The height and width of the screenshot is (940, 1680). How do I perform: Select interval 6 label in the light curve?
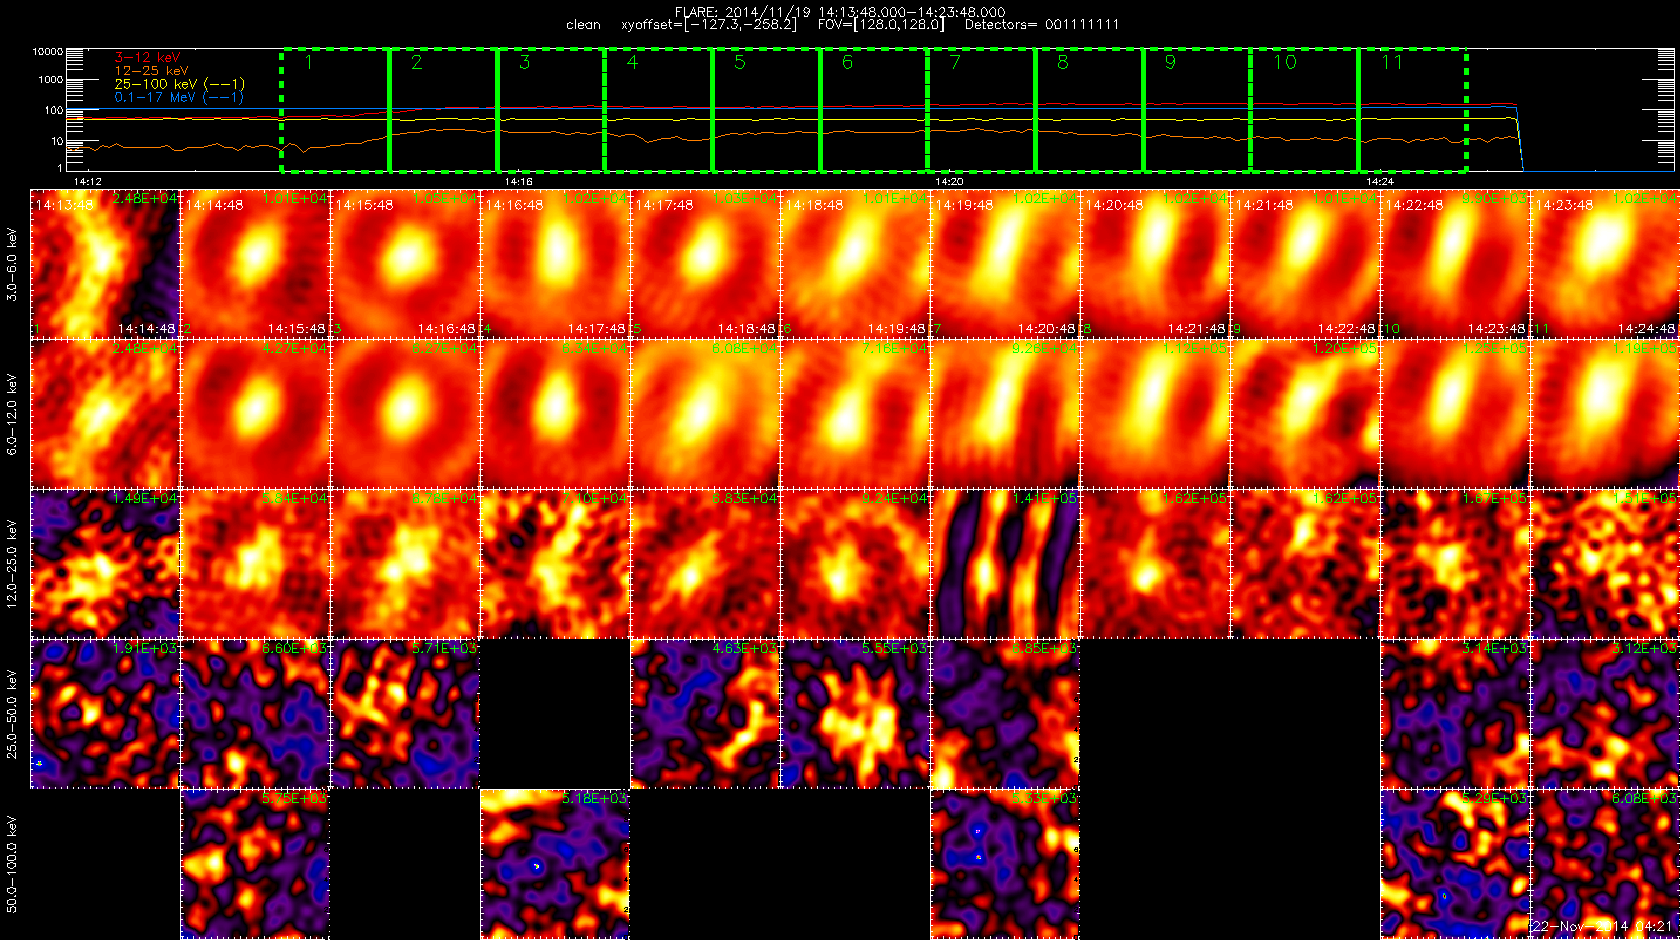[847, 62]
